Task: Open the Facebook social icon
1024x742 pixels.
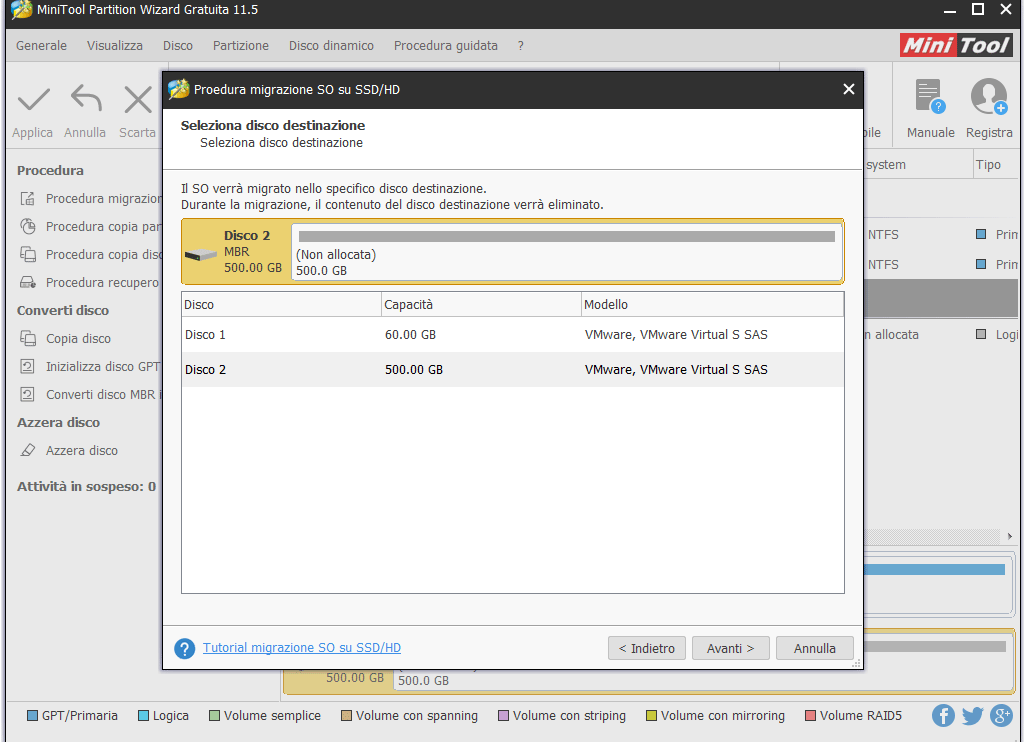Action: pos(943,715)
